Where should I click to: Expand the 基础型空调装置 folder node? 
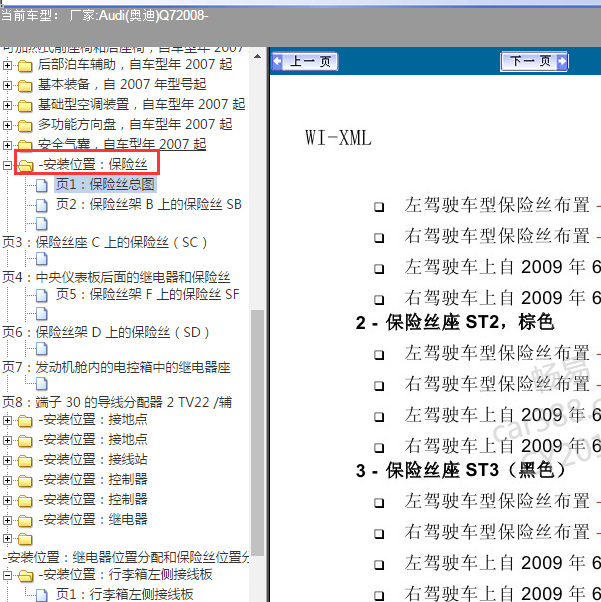click(7, 105)
